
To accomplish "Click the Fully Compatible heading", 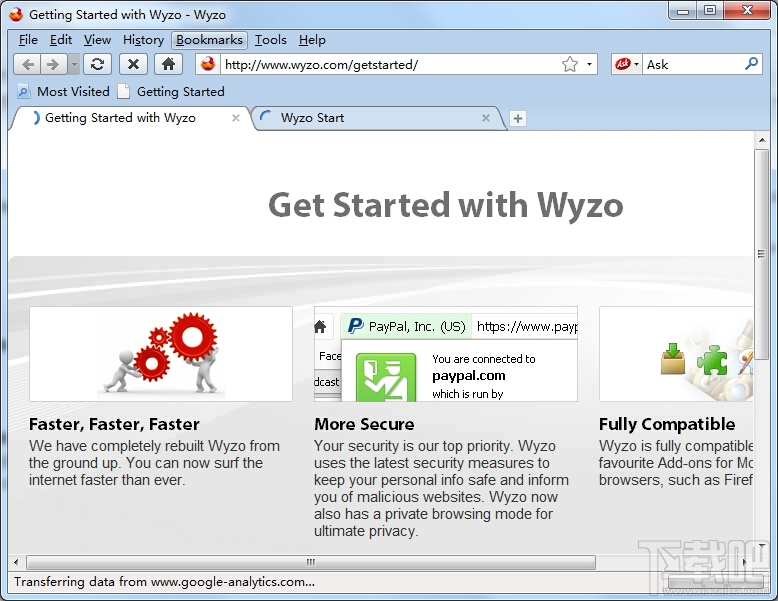I will pyautogui.click(x=667, y=424).
